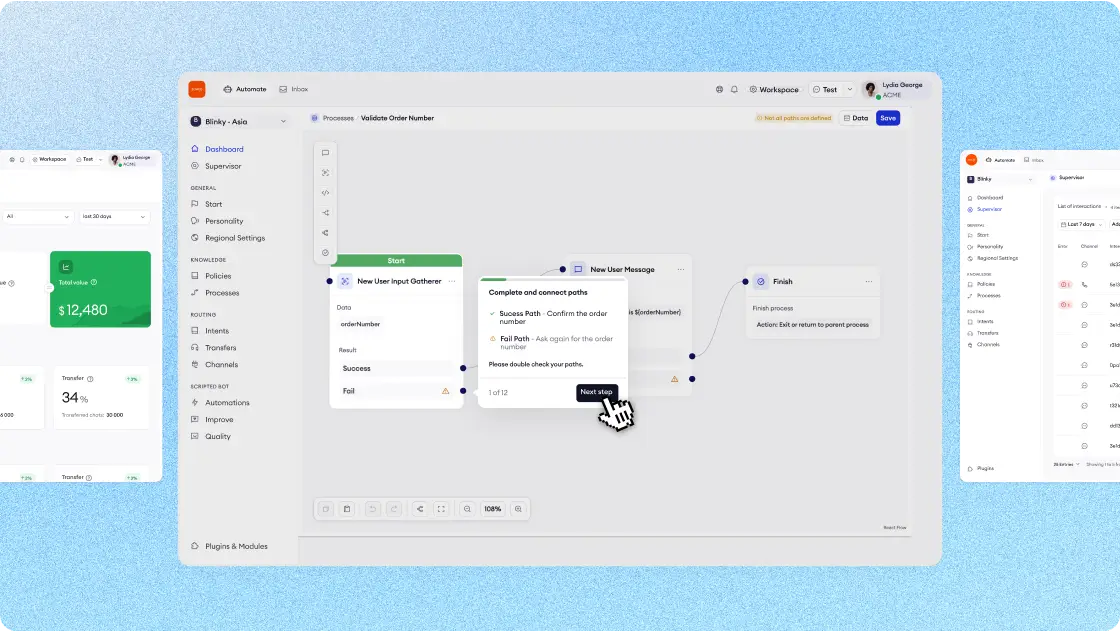Image resolution: width=1120 pixels, height=631 pixels.
Task: Click the fit-to-screen icon in the bottom toolbar
Action: [441, 509]
